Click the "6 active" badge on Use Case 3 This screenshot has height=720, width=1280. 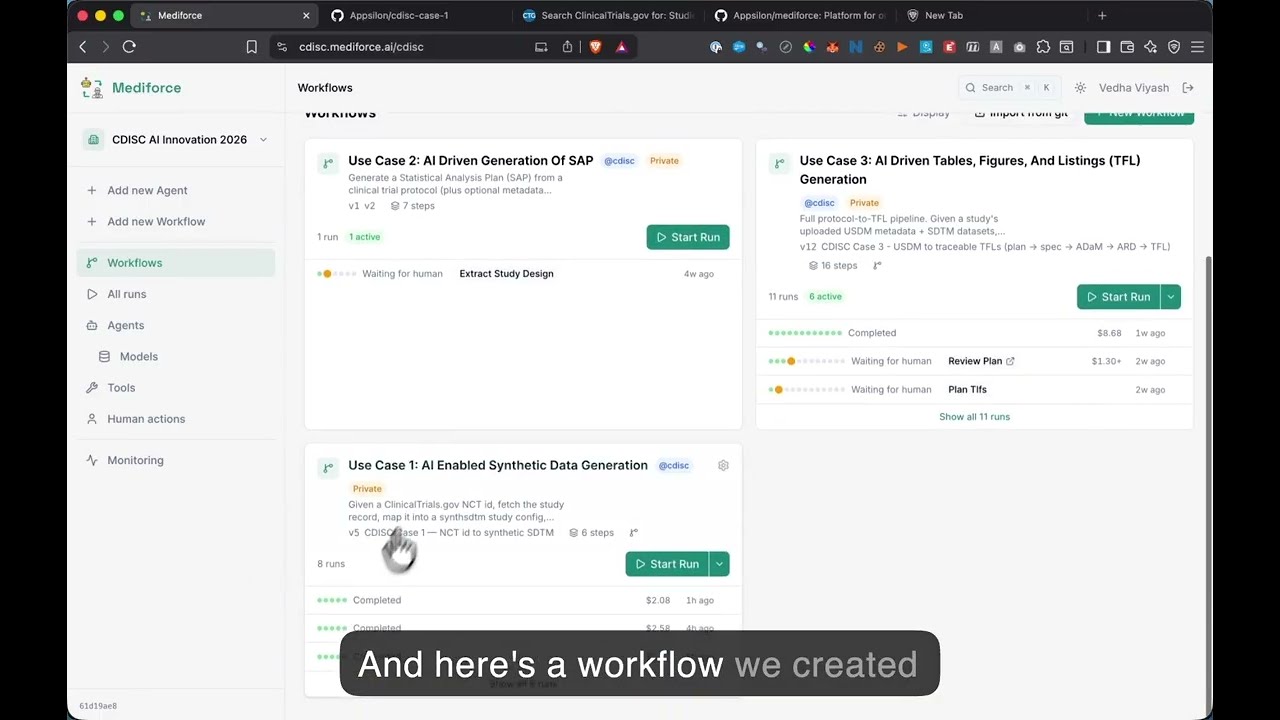point(825,297)
